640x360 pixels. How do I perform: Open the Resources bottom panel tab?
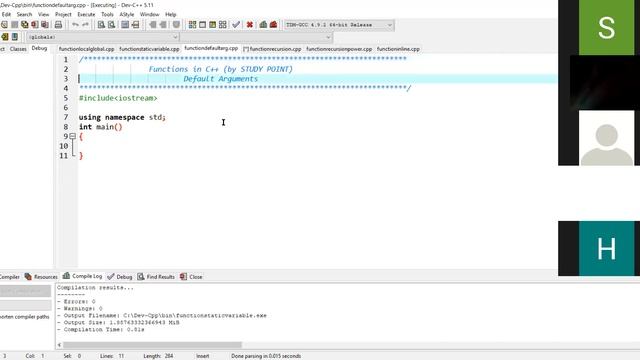(x=41, y=277)
